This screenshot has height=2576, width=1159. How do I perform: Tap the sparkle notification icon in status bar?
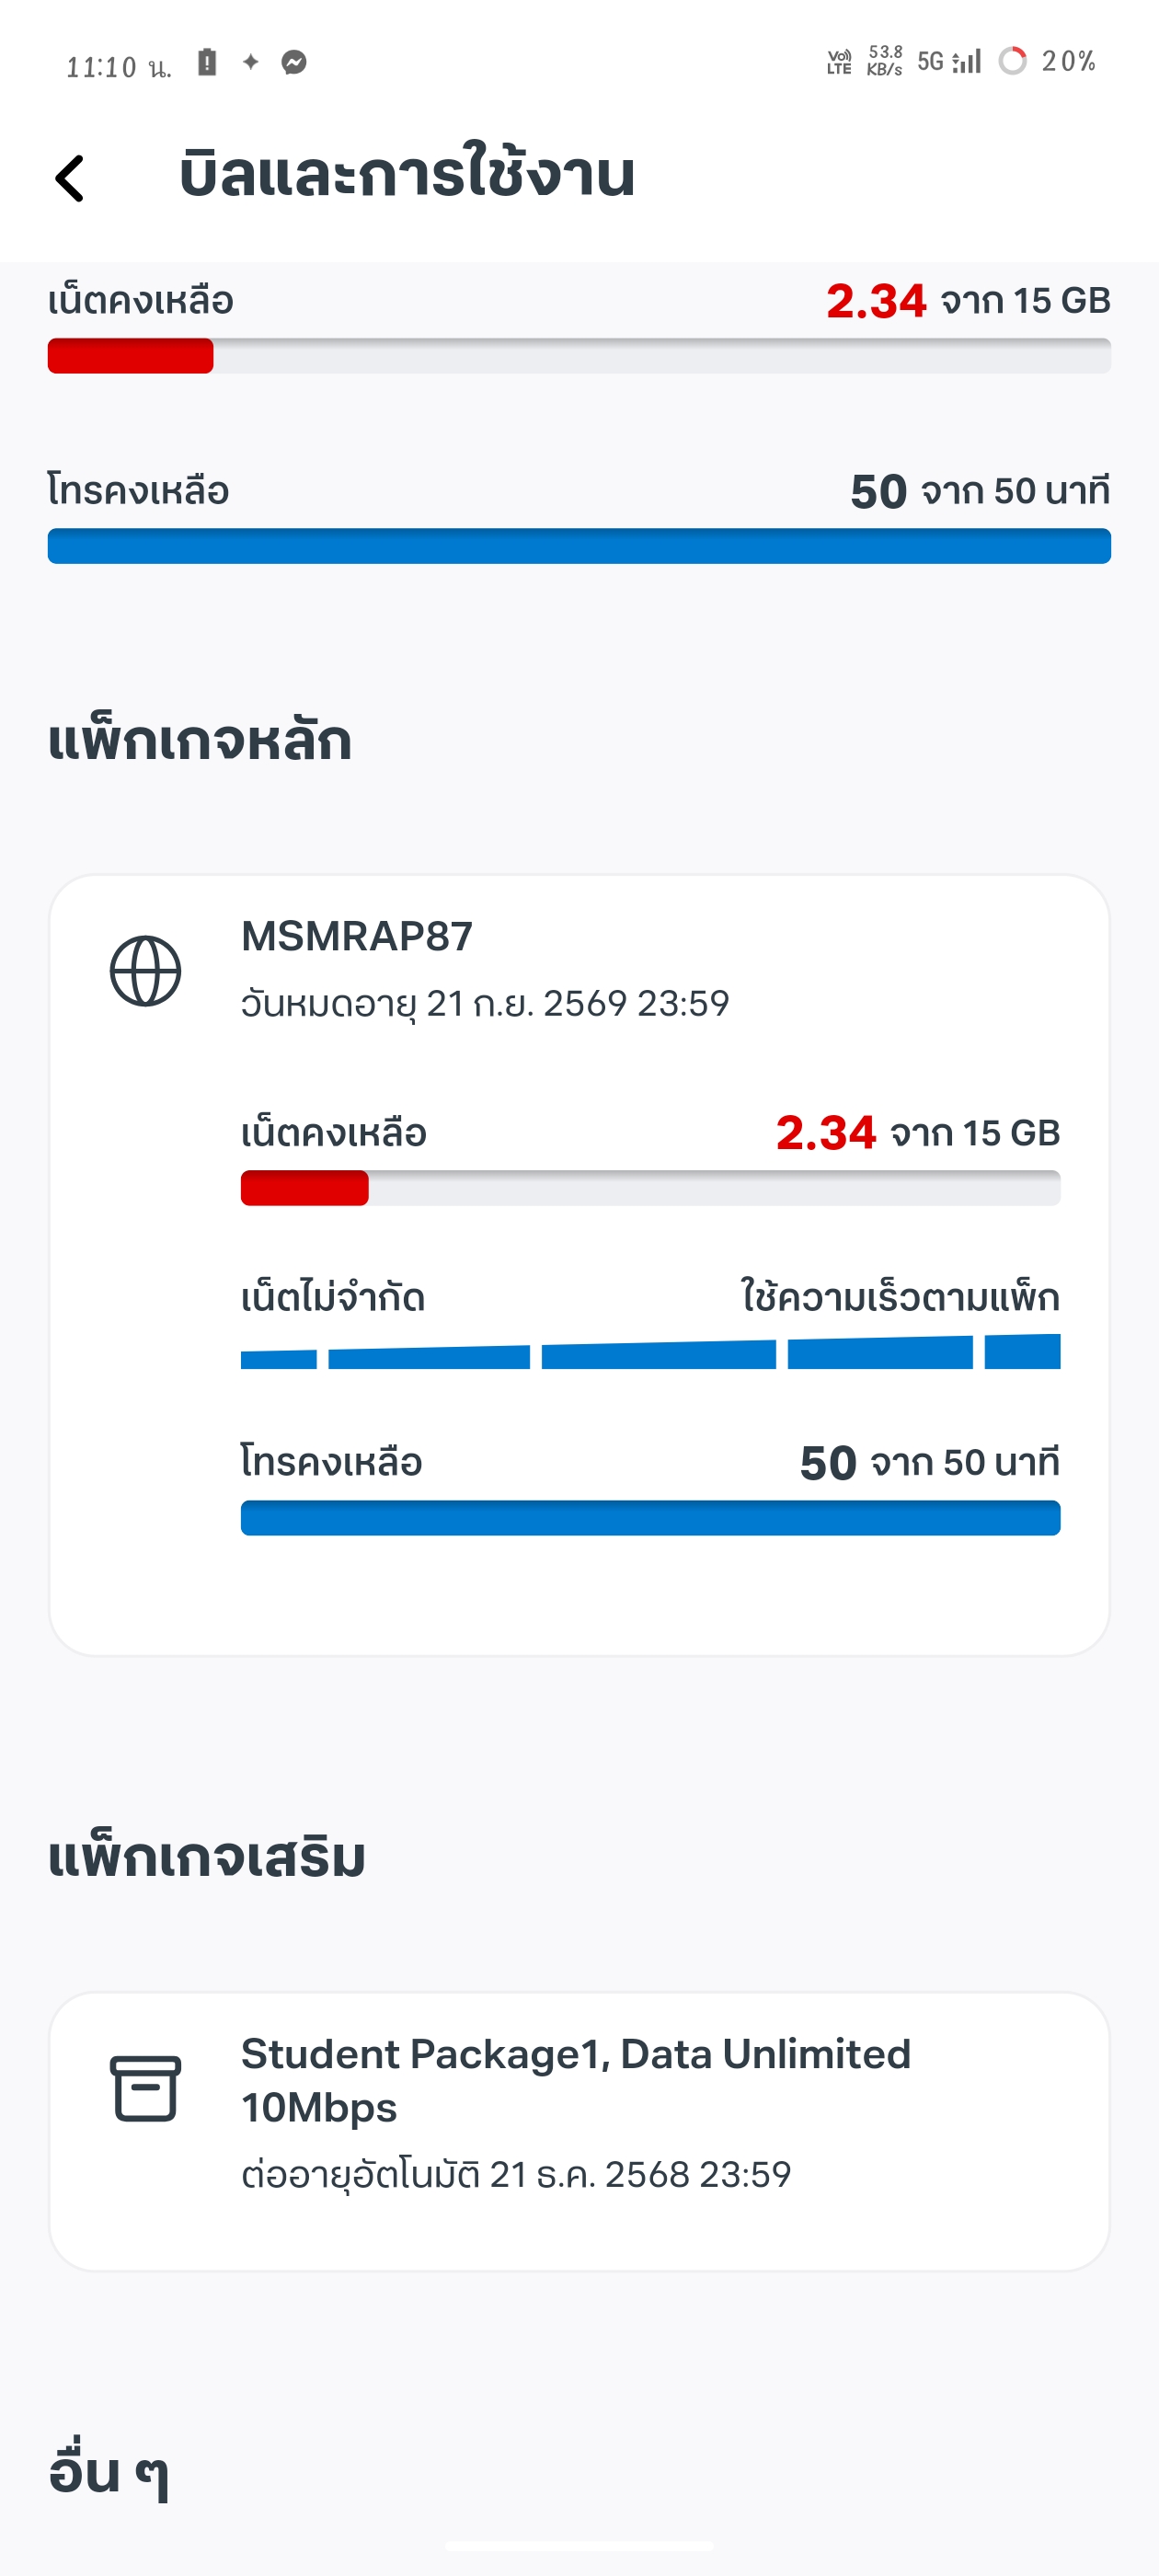click(251, 62)
